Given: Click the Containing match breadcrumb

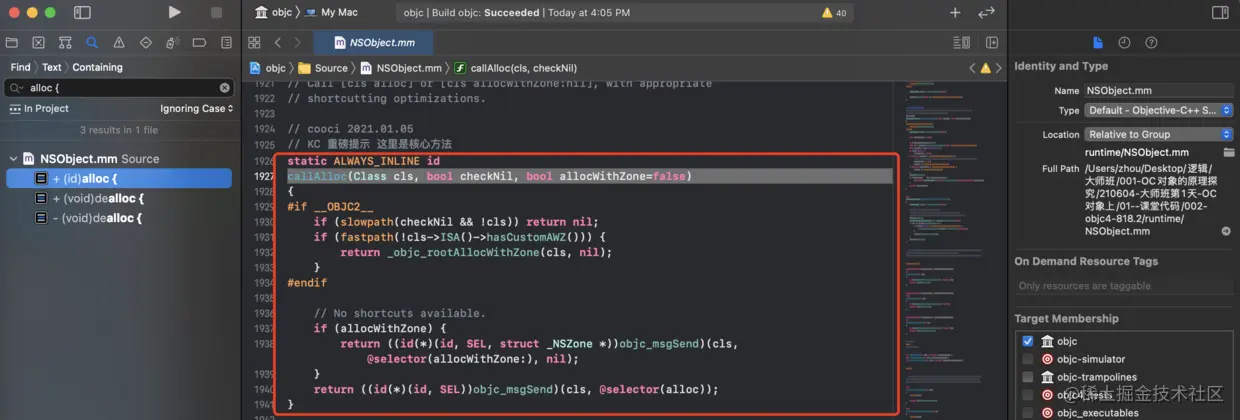Looking at the screenshot, I should pyautogui.click(x=97, y=67).
